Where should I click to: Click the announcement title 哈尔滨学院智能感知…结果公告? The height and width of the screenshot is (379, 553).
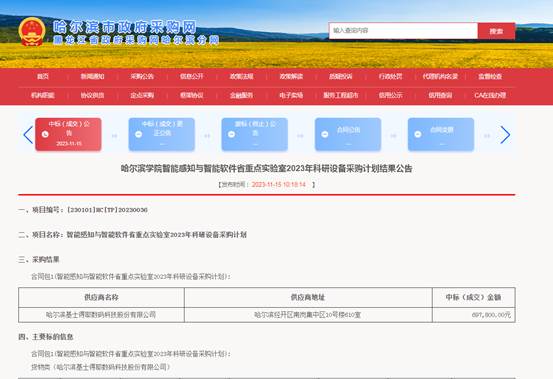coord(267,169)
